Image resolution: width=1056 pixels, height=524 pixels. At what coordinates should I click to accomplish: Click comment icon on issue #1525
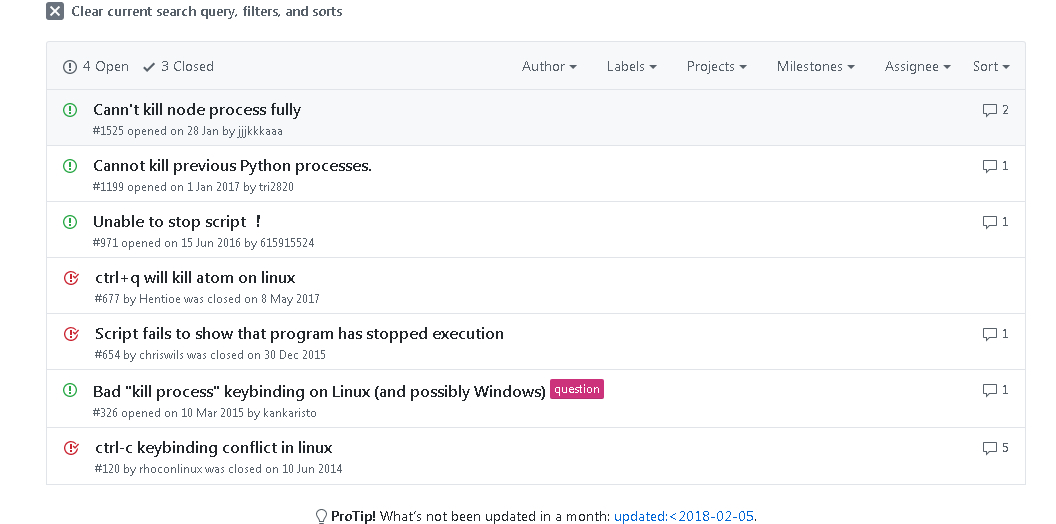[990, 110]
